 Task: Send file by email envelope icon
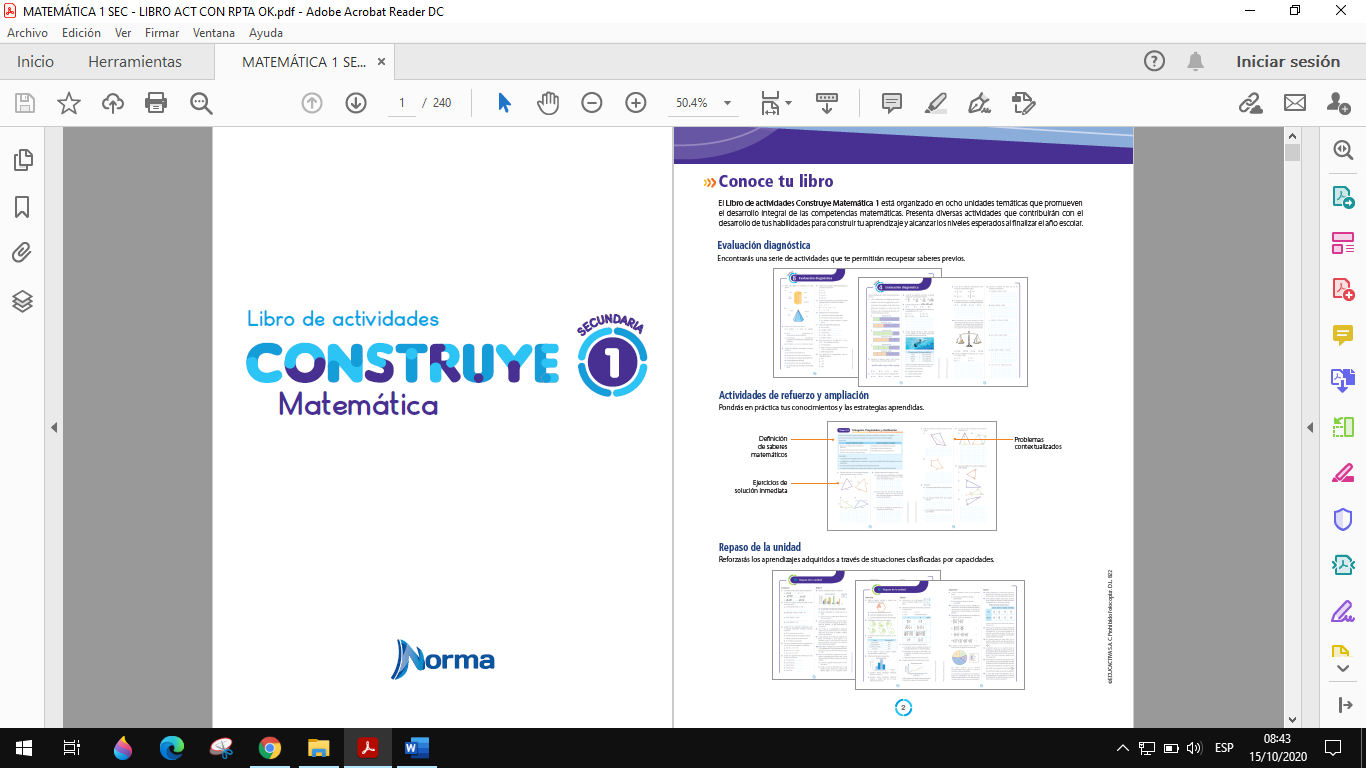[x=1295, y=103]
